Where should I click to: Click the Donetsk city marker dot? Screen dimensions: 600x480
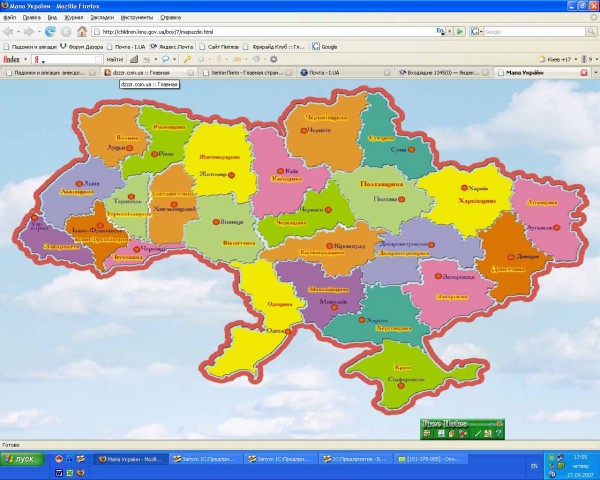coord(509,254)
